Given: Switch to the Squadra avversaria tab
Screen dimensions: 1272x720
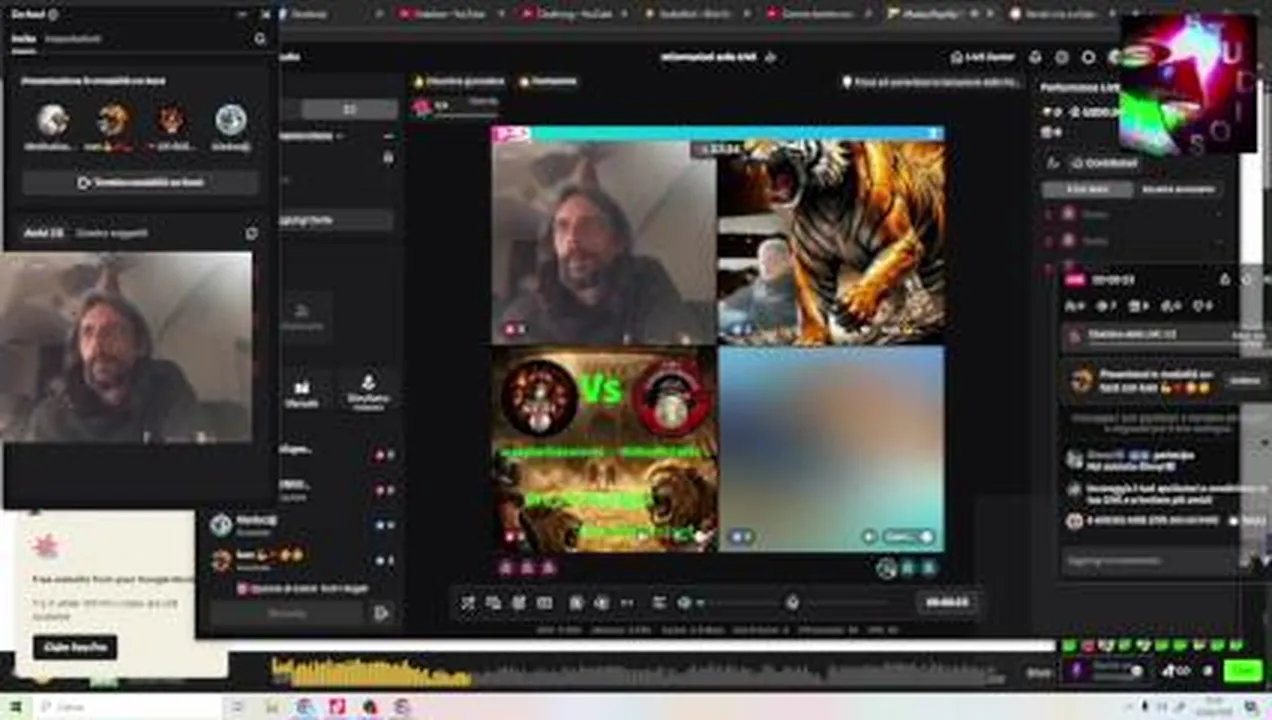Looking at the screenshot, I should pos(1178,189).
